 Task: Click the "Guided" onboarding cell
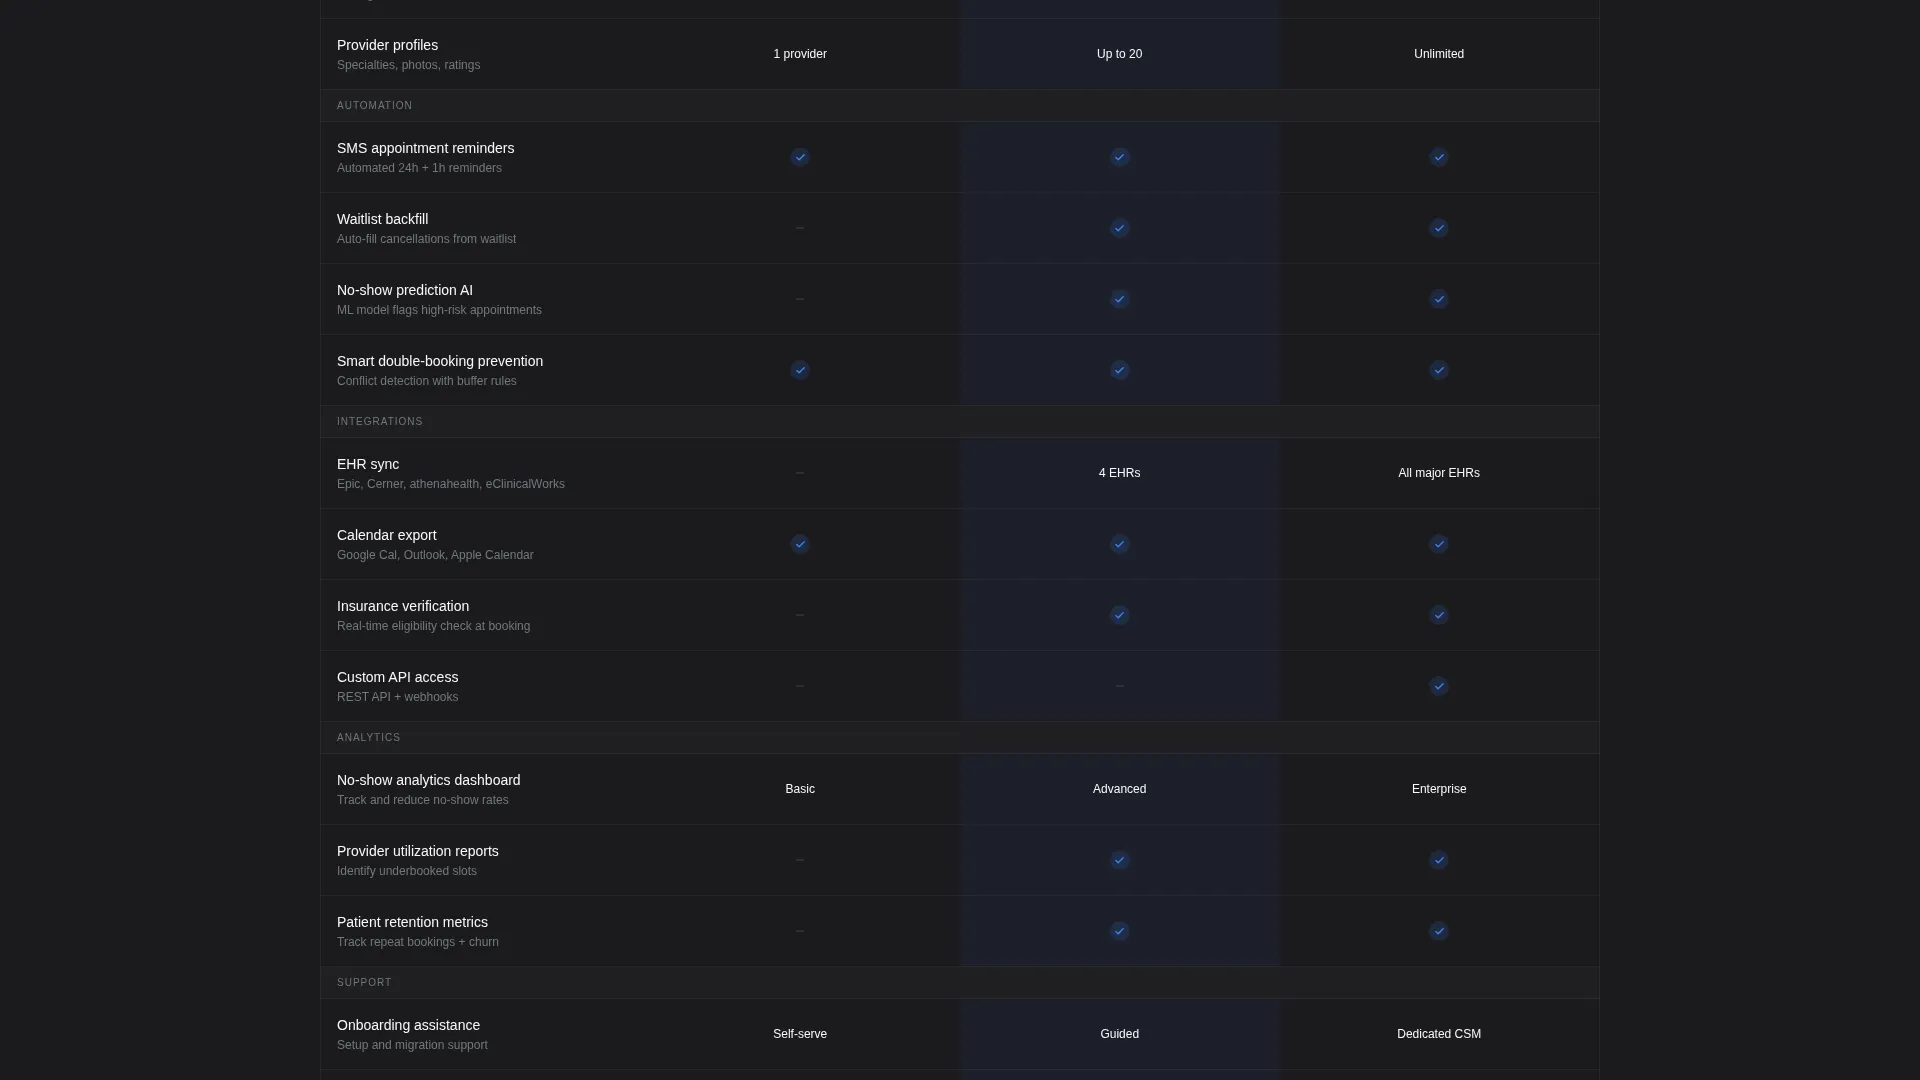1119,1034
